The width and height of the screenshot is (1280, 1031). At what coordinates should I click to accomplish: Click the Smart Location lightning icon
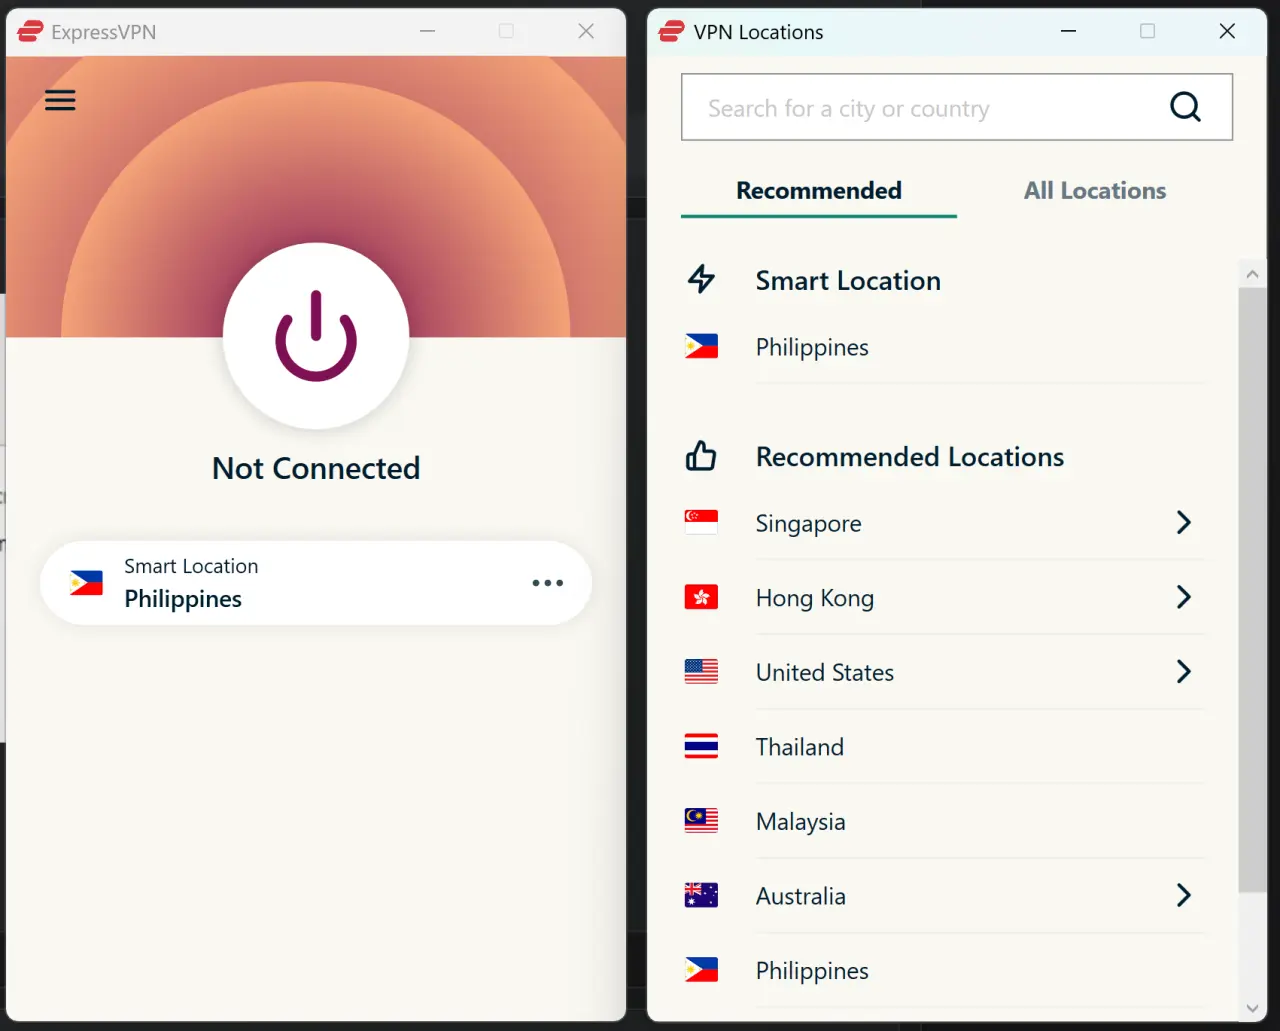702,279
